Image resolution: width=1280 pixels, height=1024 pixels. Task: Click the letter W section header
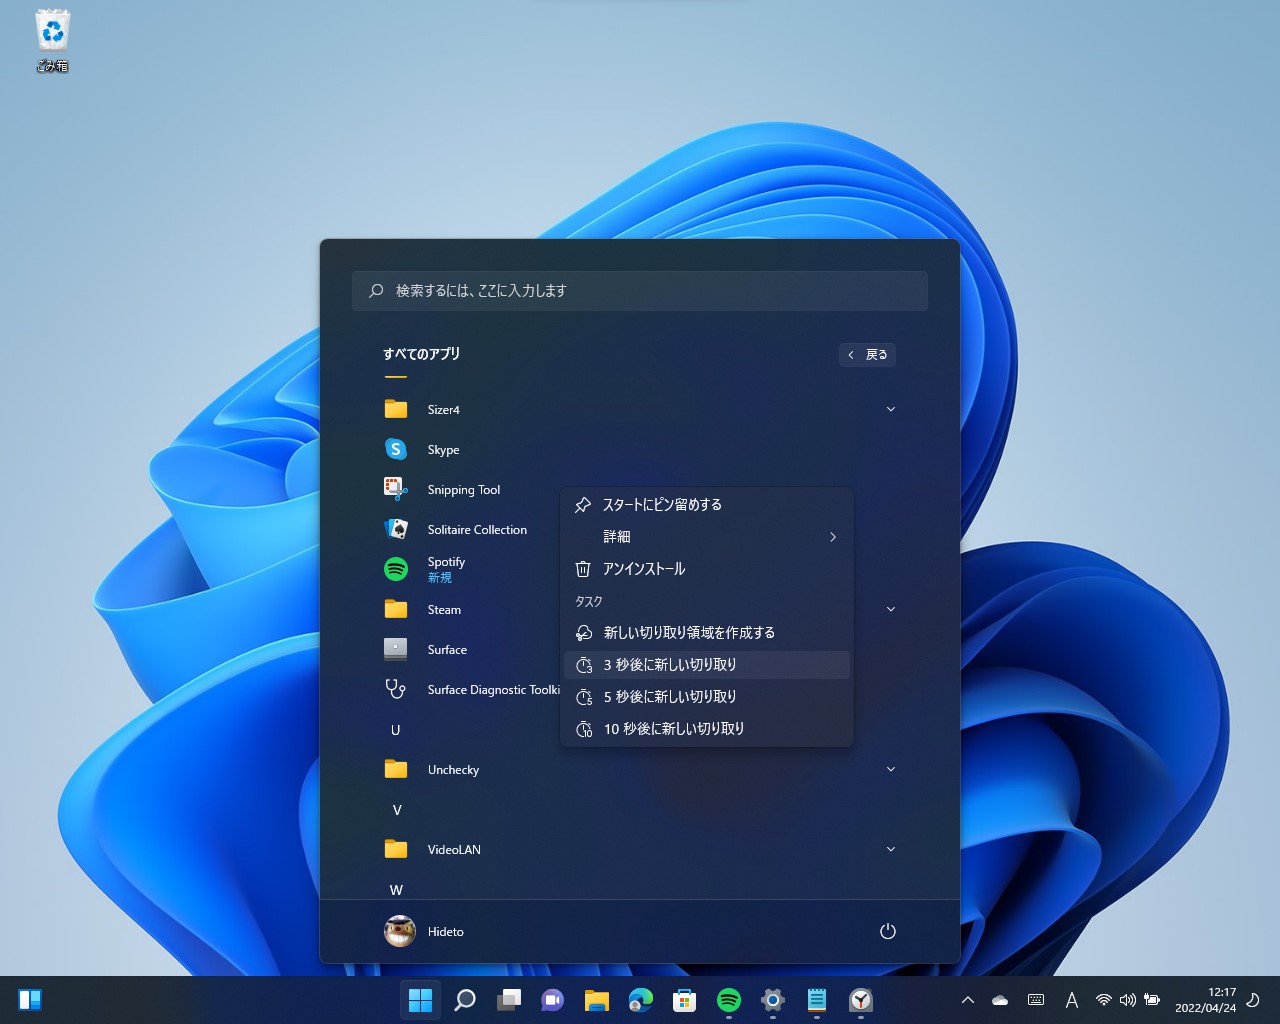(396, 890)
